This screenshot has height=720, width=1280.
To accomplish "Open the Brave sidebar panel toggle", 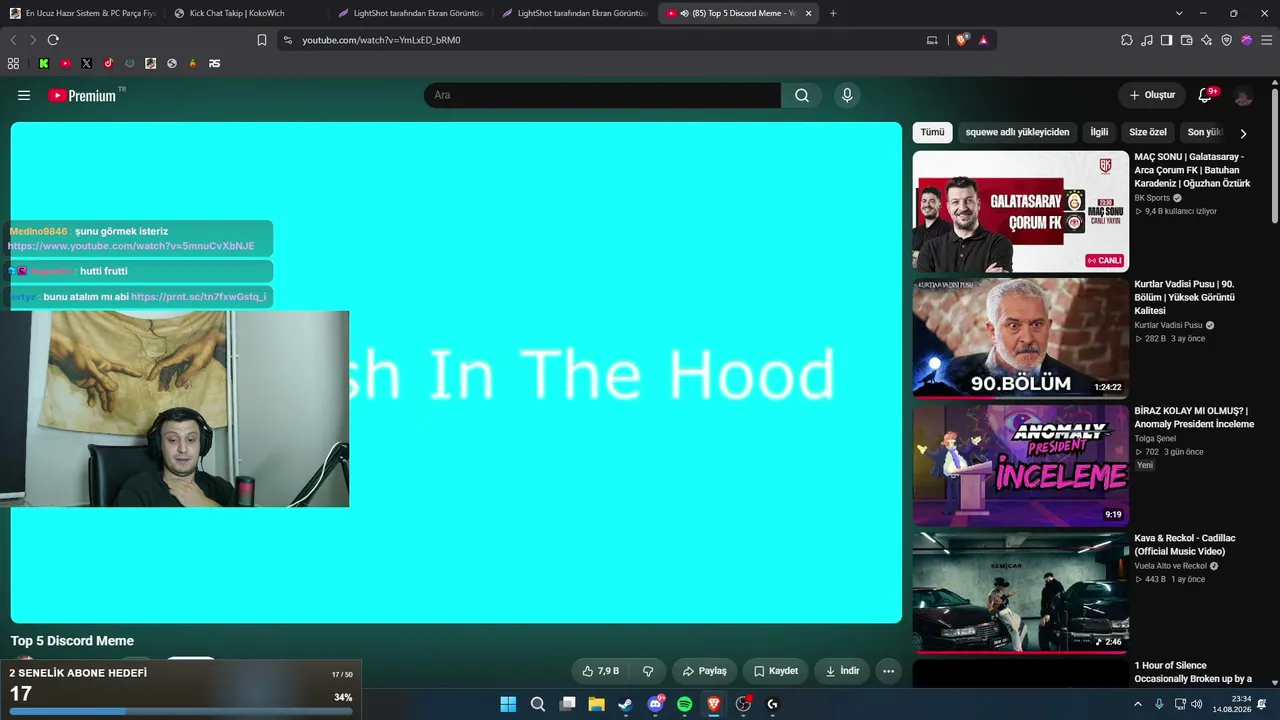I will coord(1167,40).
